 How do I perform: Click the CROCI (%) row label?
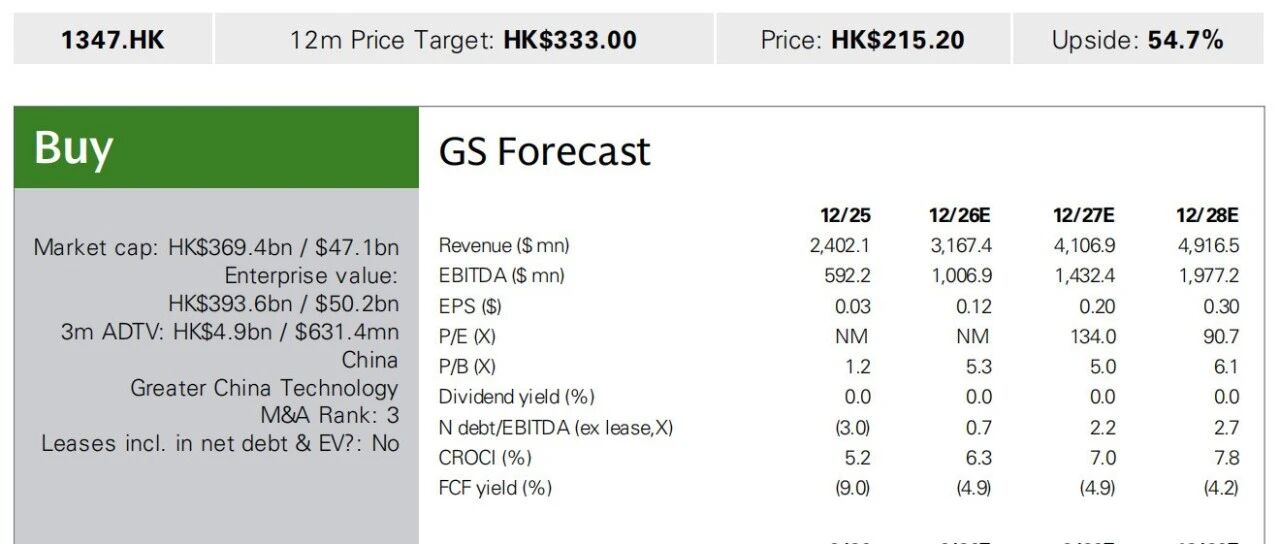(x=485, y=458)
